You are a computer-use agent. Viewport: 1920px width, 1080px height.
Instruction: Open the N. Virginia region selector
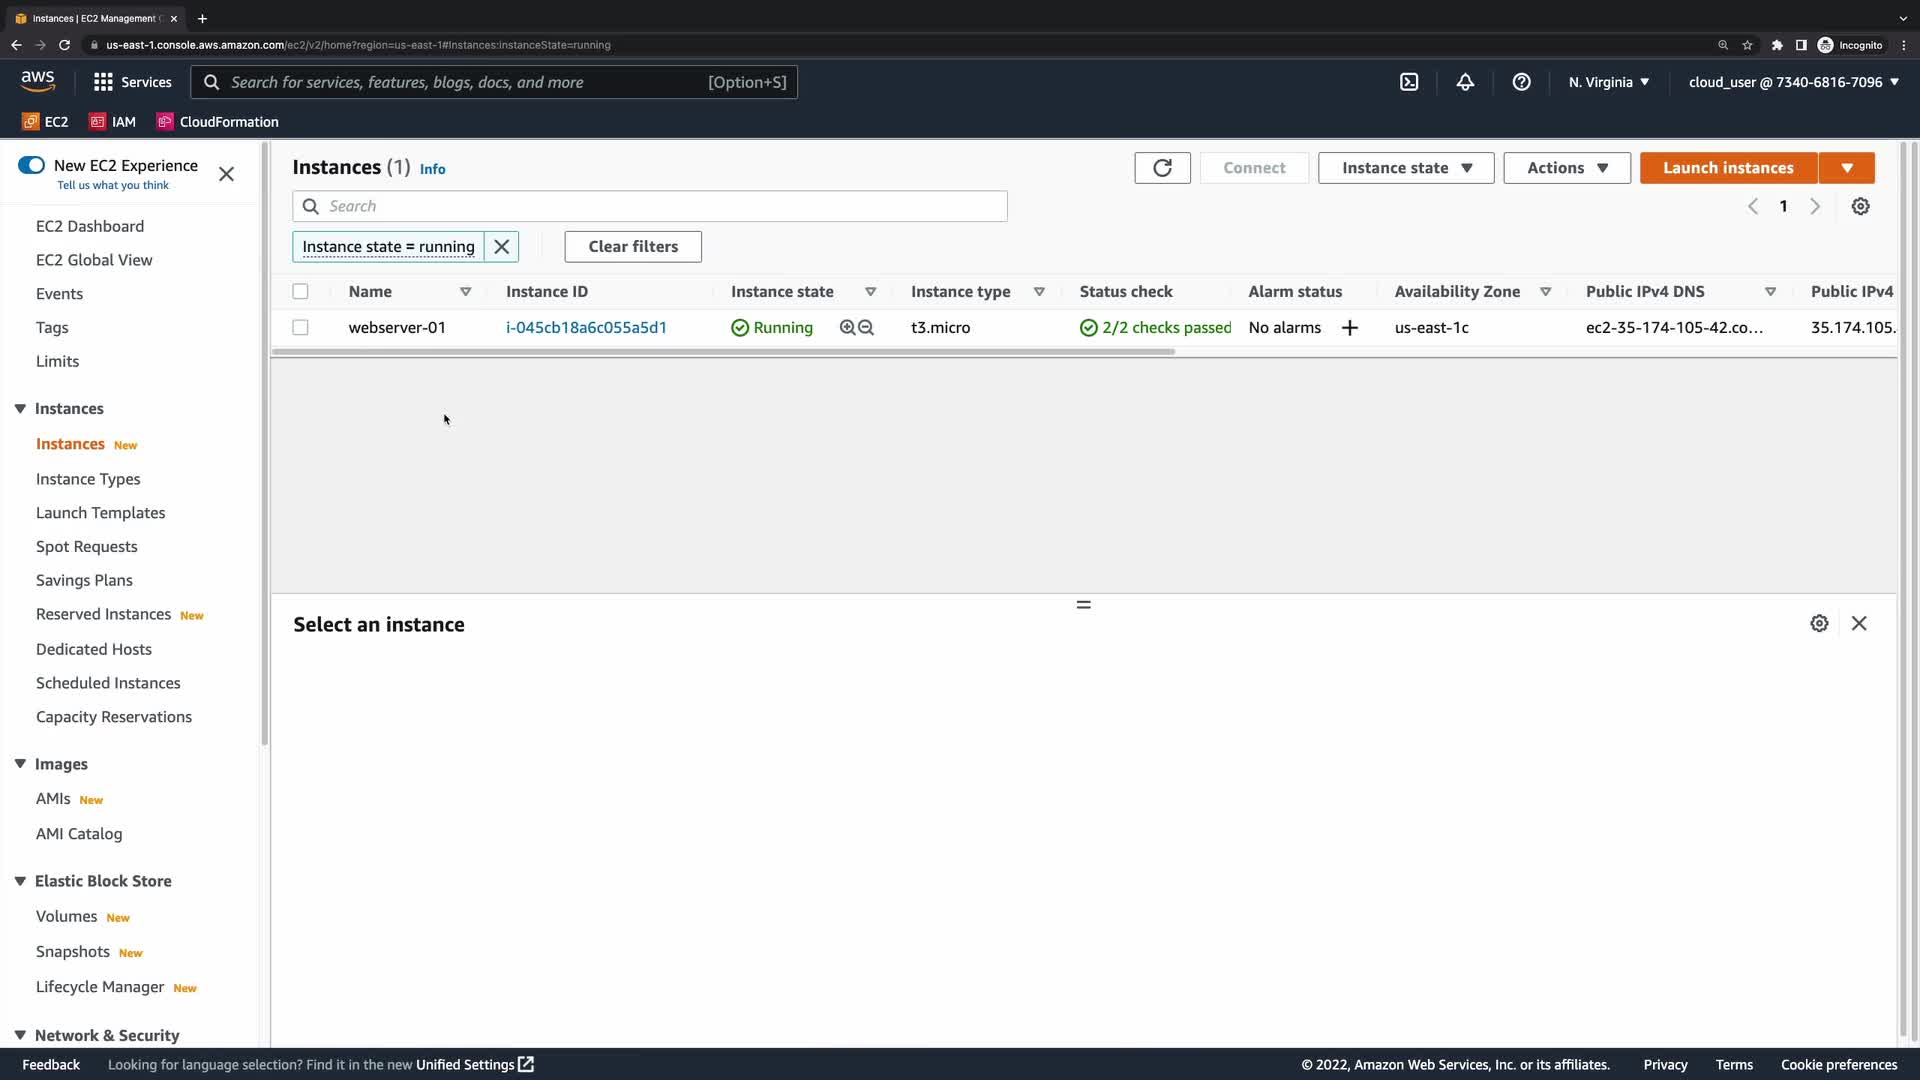click(x=1608, y=82)
